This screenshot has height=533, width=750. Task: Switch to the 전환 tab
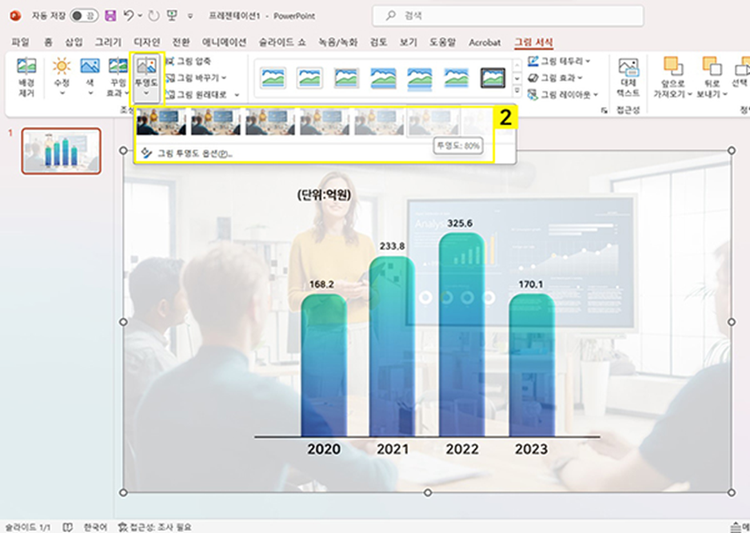pos(181,42)
